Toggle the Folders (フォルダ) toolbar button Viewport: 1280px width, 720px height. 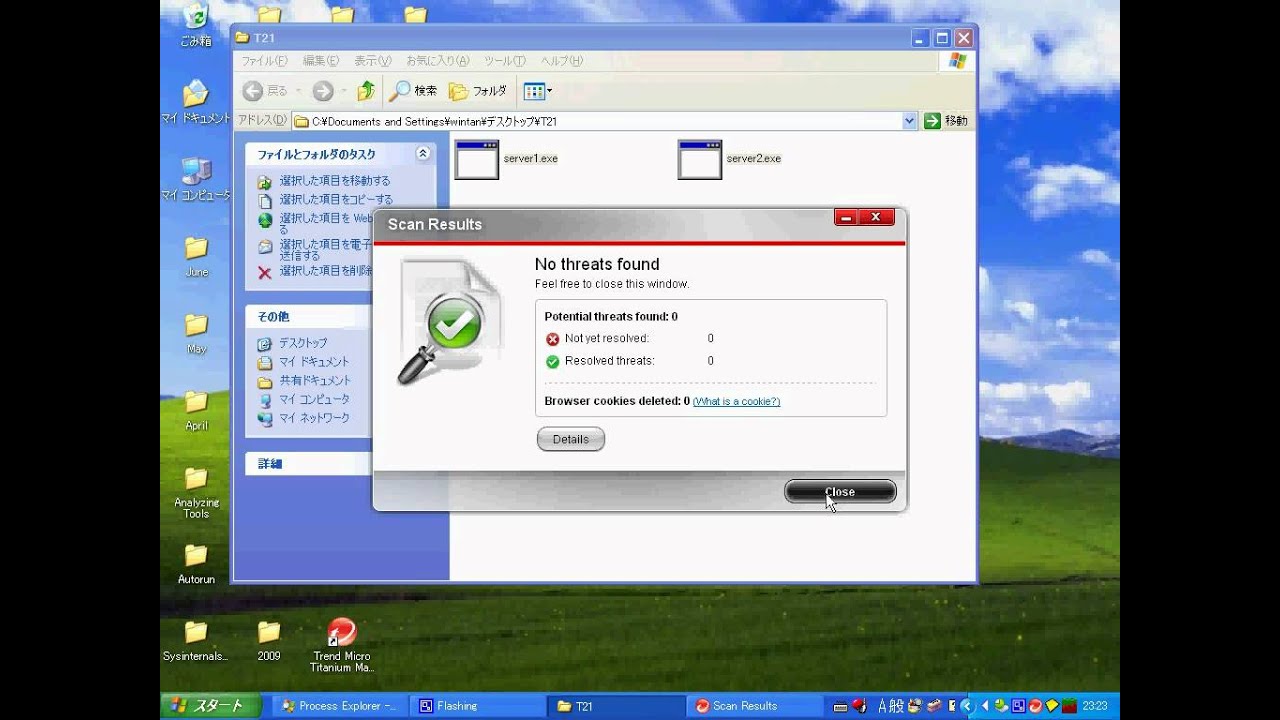coord(478,91)
